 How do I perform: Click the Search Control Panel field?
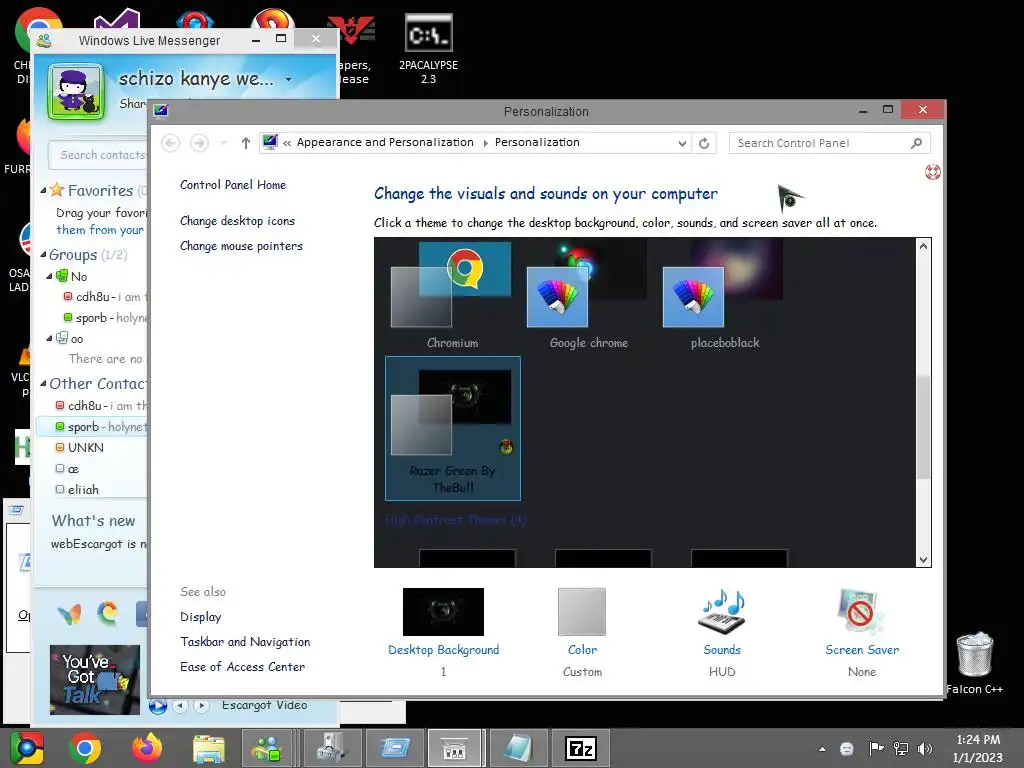829,143
